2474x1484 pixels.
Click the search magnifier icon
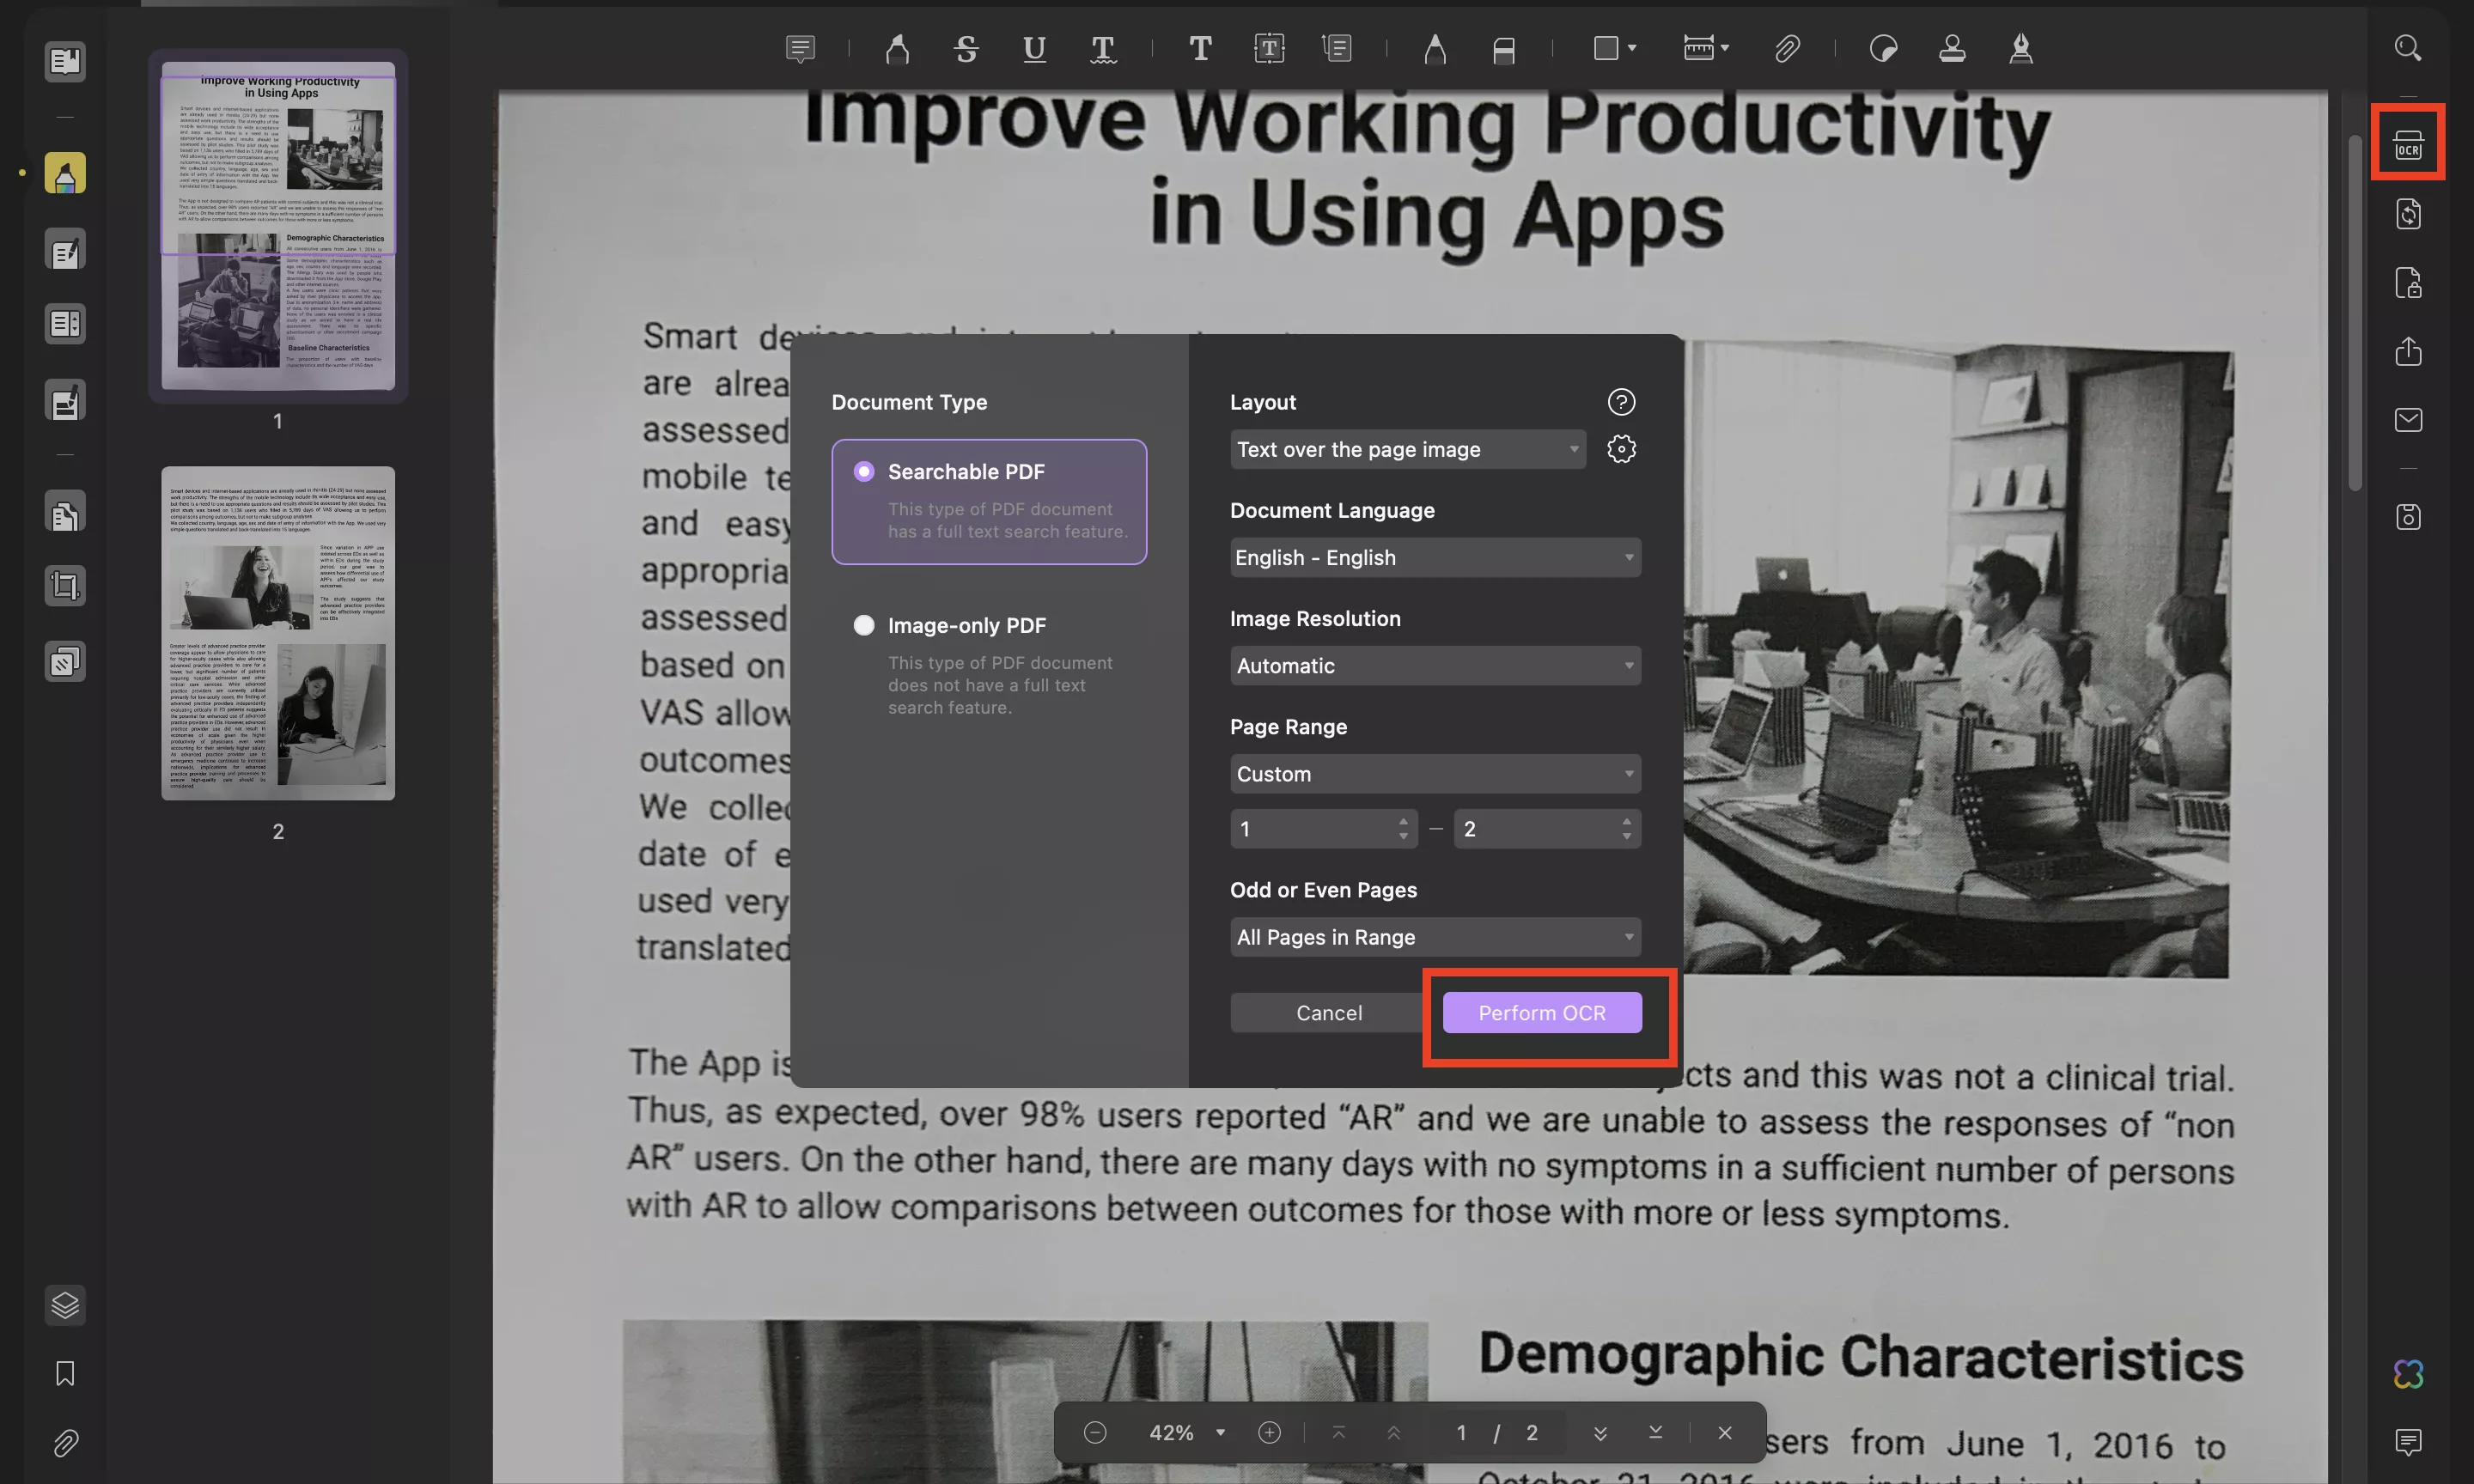2407,48
